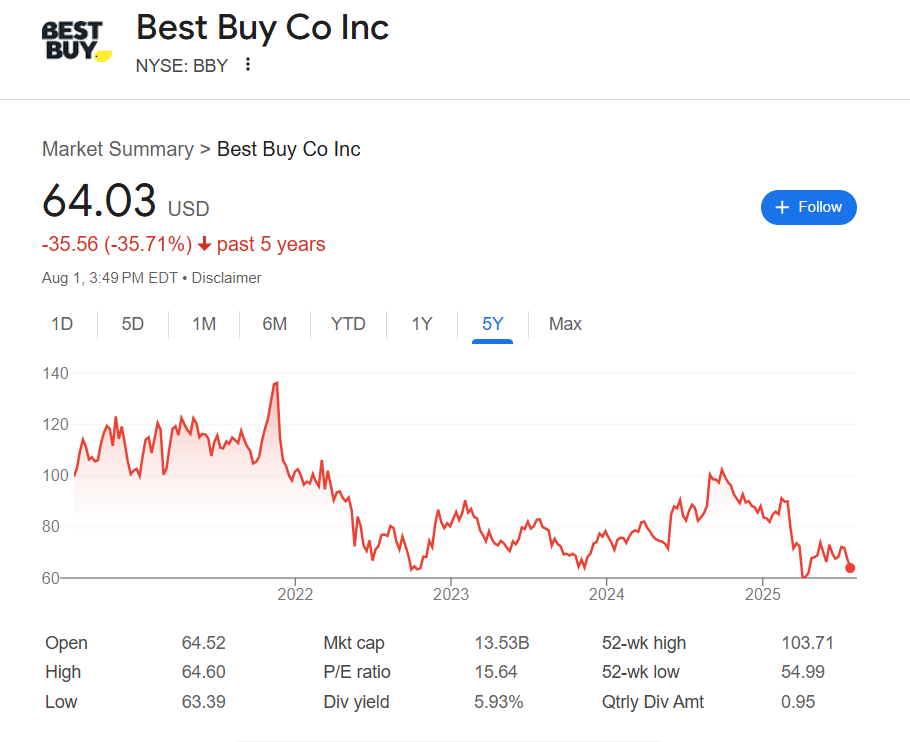Click the Best Buy Co Inc title heading

click(262, 28)
